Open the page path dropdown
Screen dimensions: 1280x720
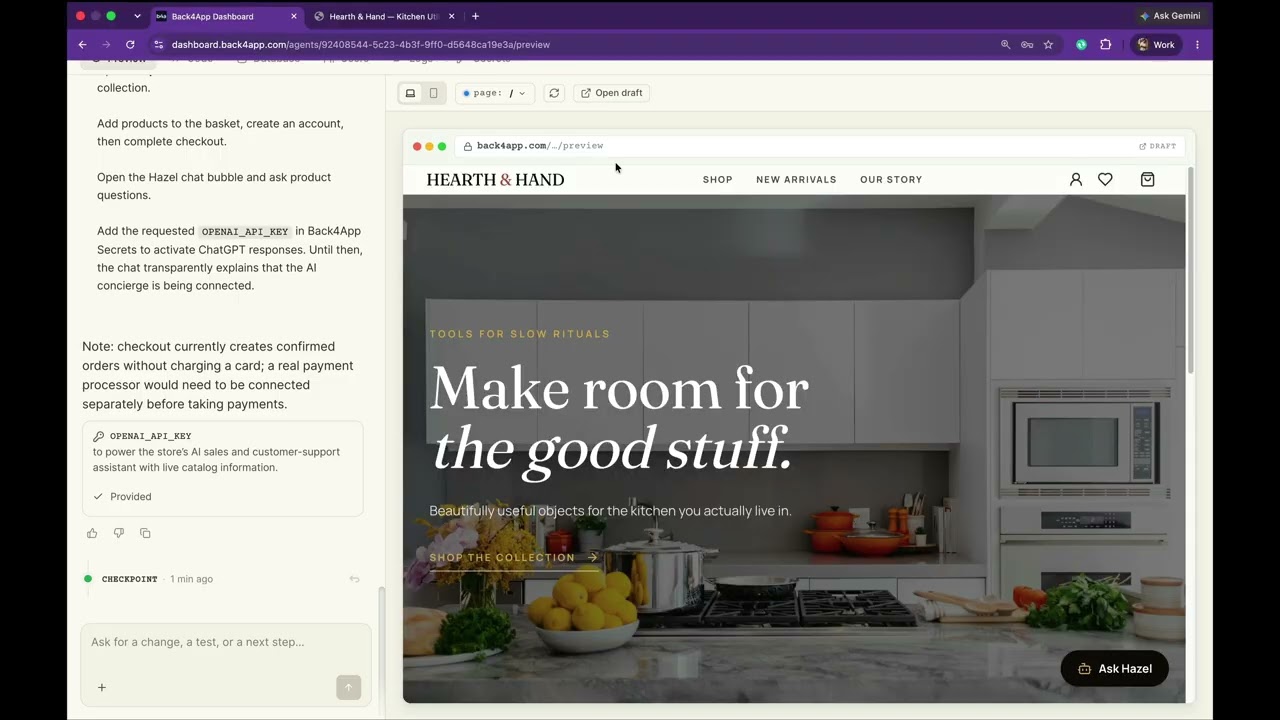pos(495,93)
